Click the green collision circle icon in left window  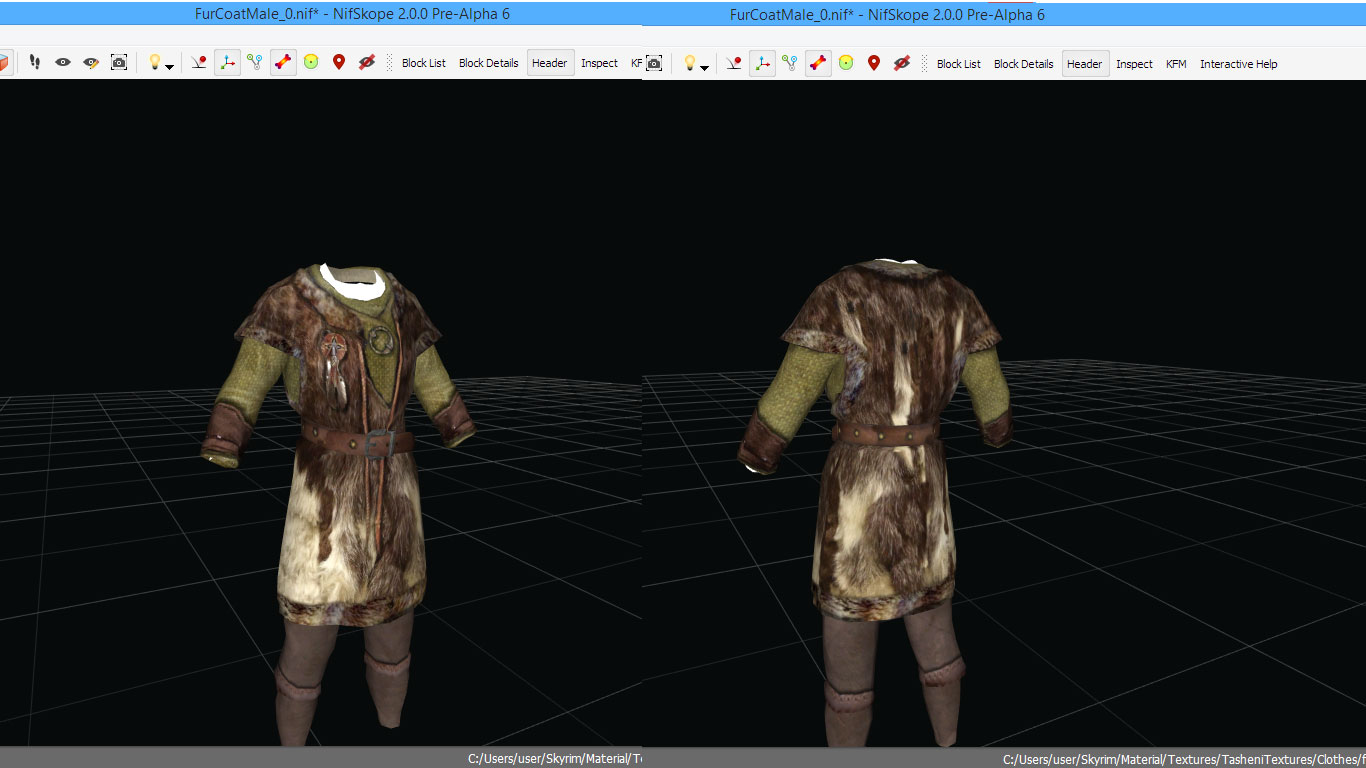(x=311, y=62)
